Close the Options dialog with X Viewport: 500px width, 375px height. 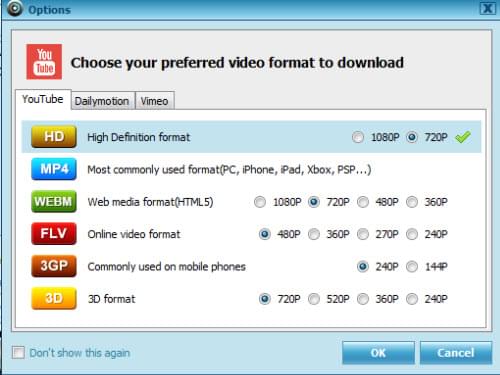pos(488,8)
